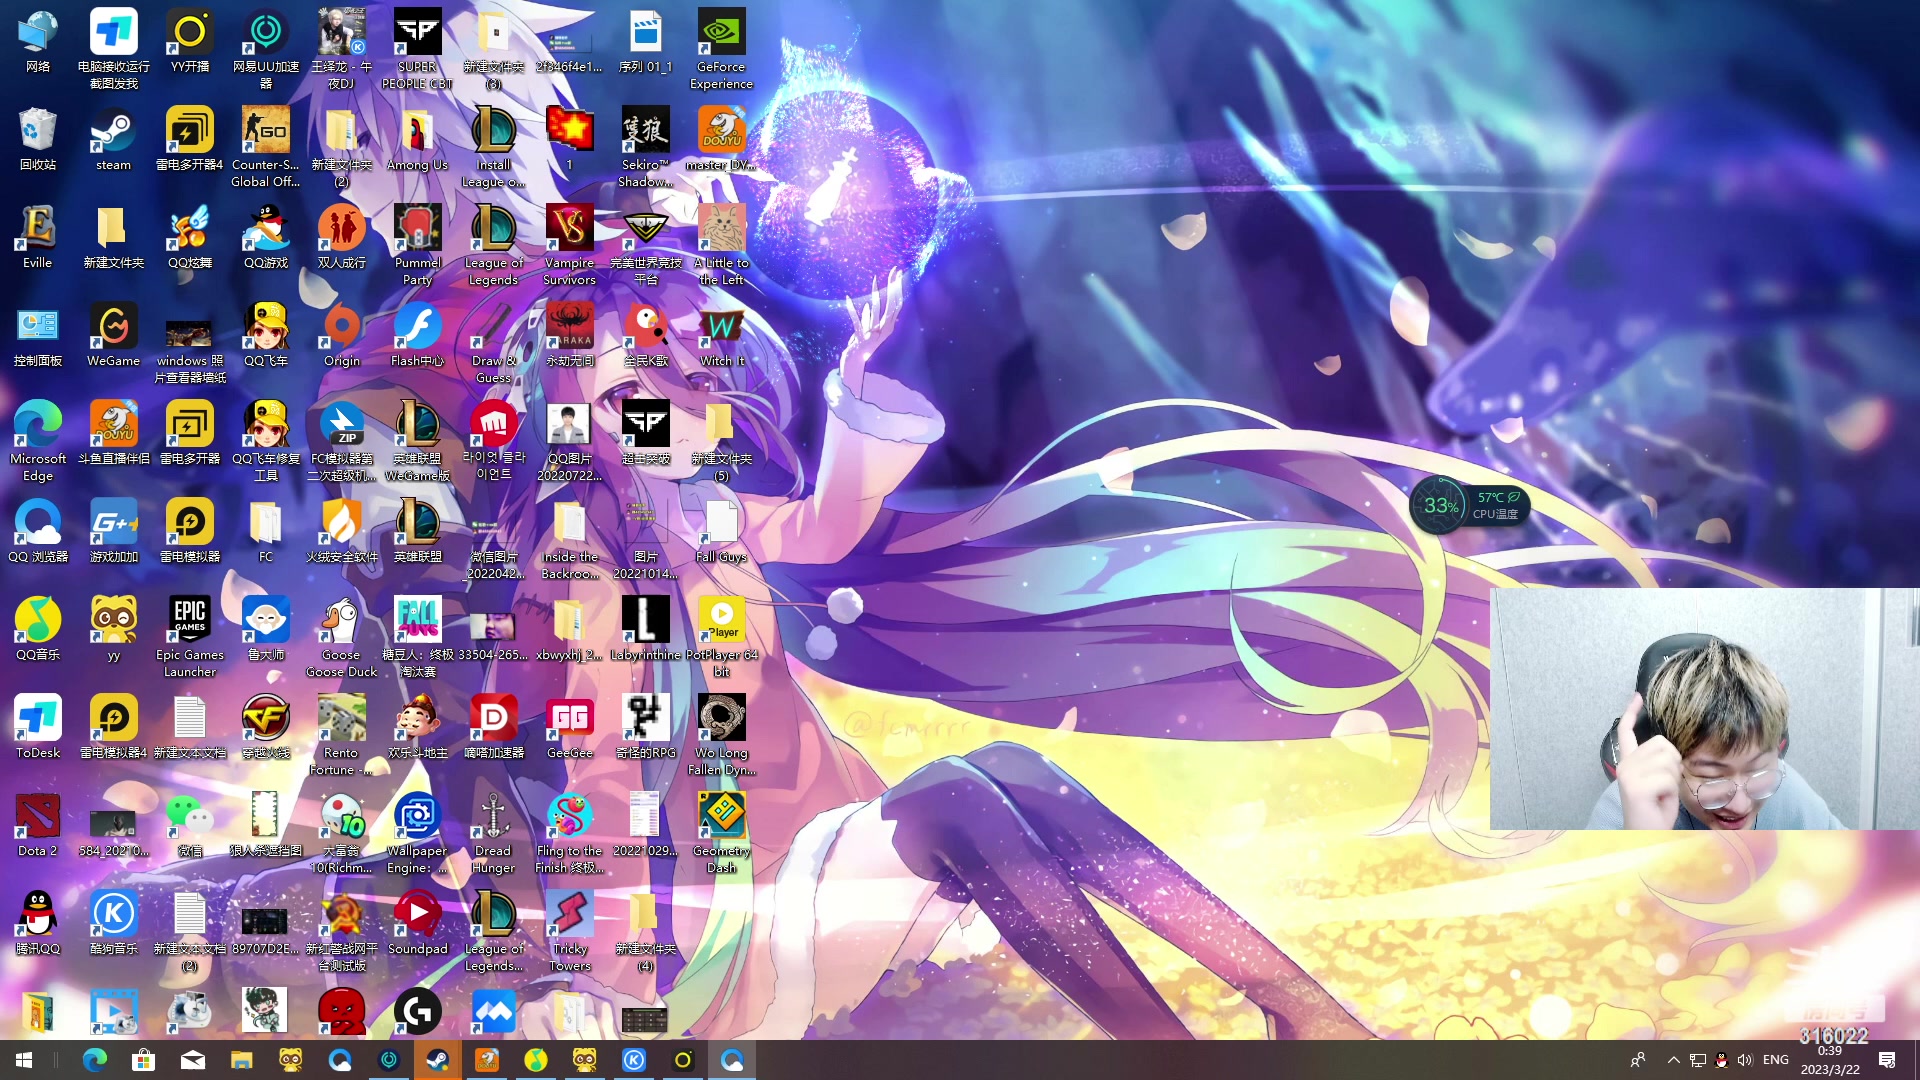Click the 网络 network desktop icon
1920x1080 pixels.
tap(38, 42)
